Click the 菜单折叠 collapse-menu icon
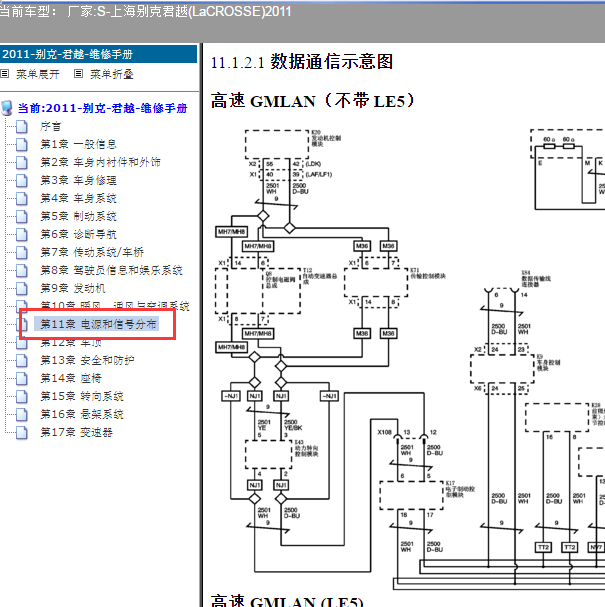Image resolution: width=605 pixels, height=607 pixels. coord(78,74)
